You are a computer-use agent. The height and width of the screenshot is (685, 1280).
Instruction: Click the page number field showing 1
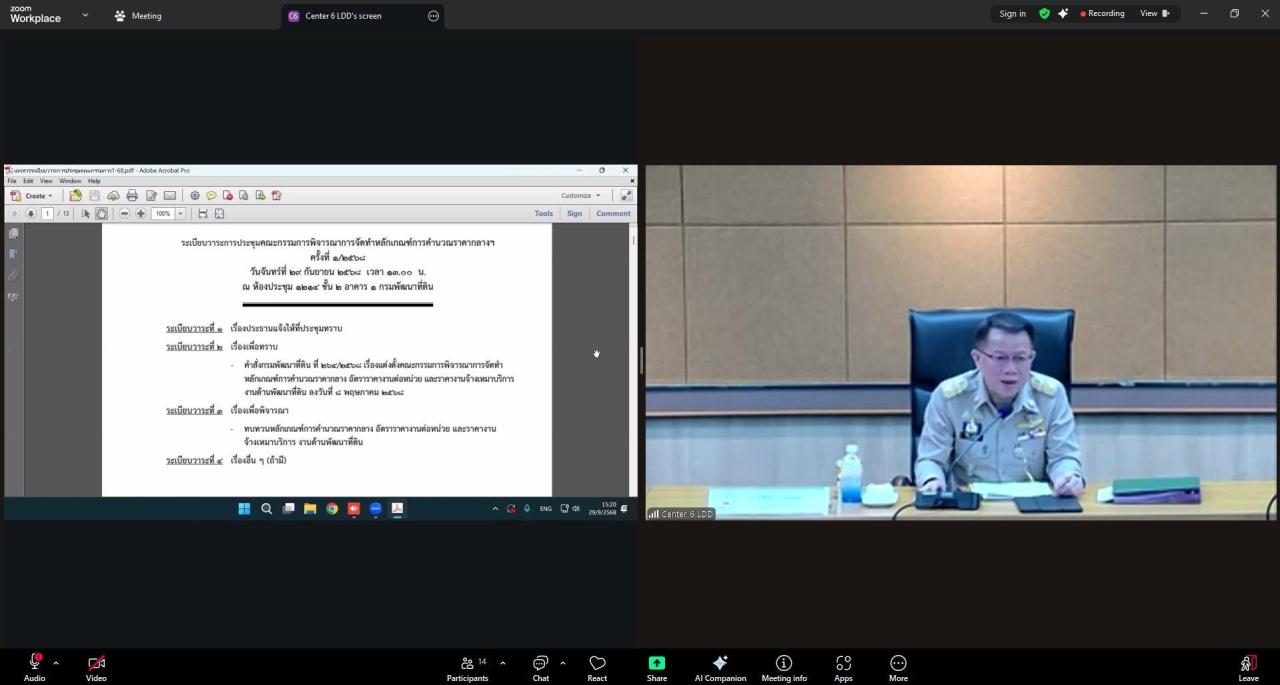click(x=47, y=213)
